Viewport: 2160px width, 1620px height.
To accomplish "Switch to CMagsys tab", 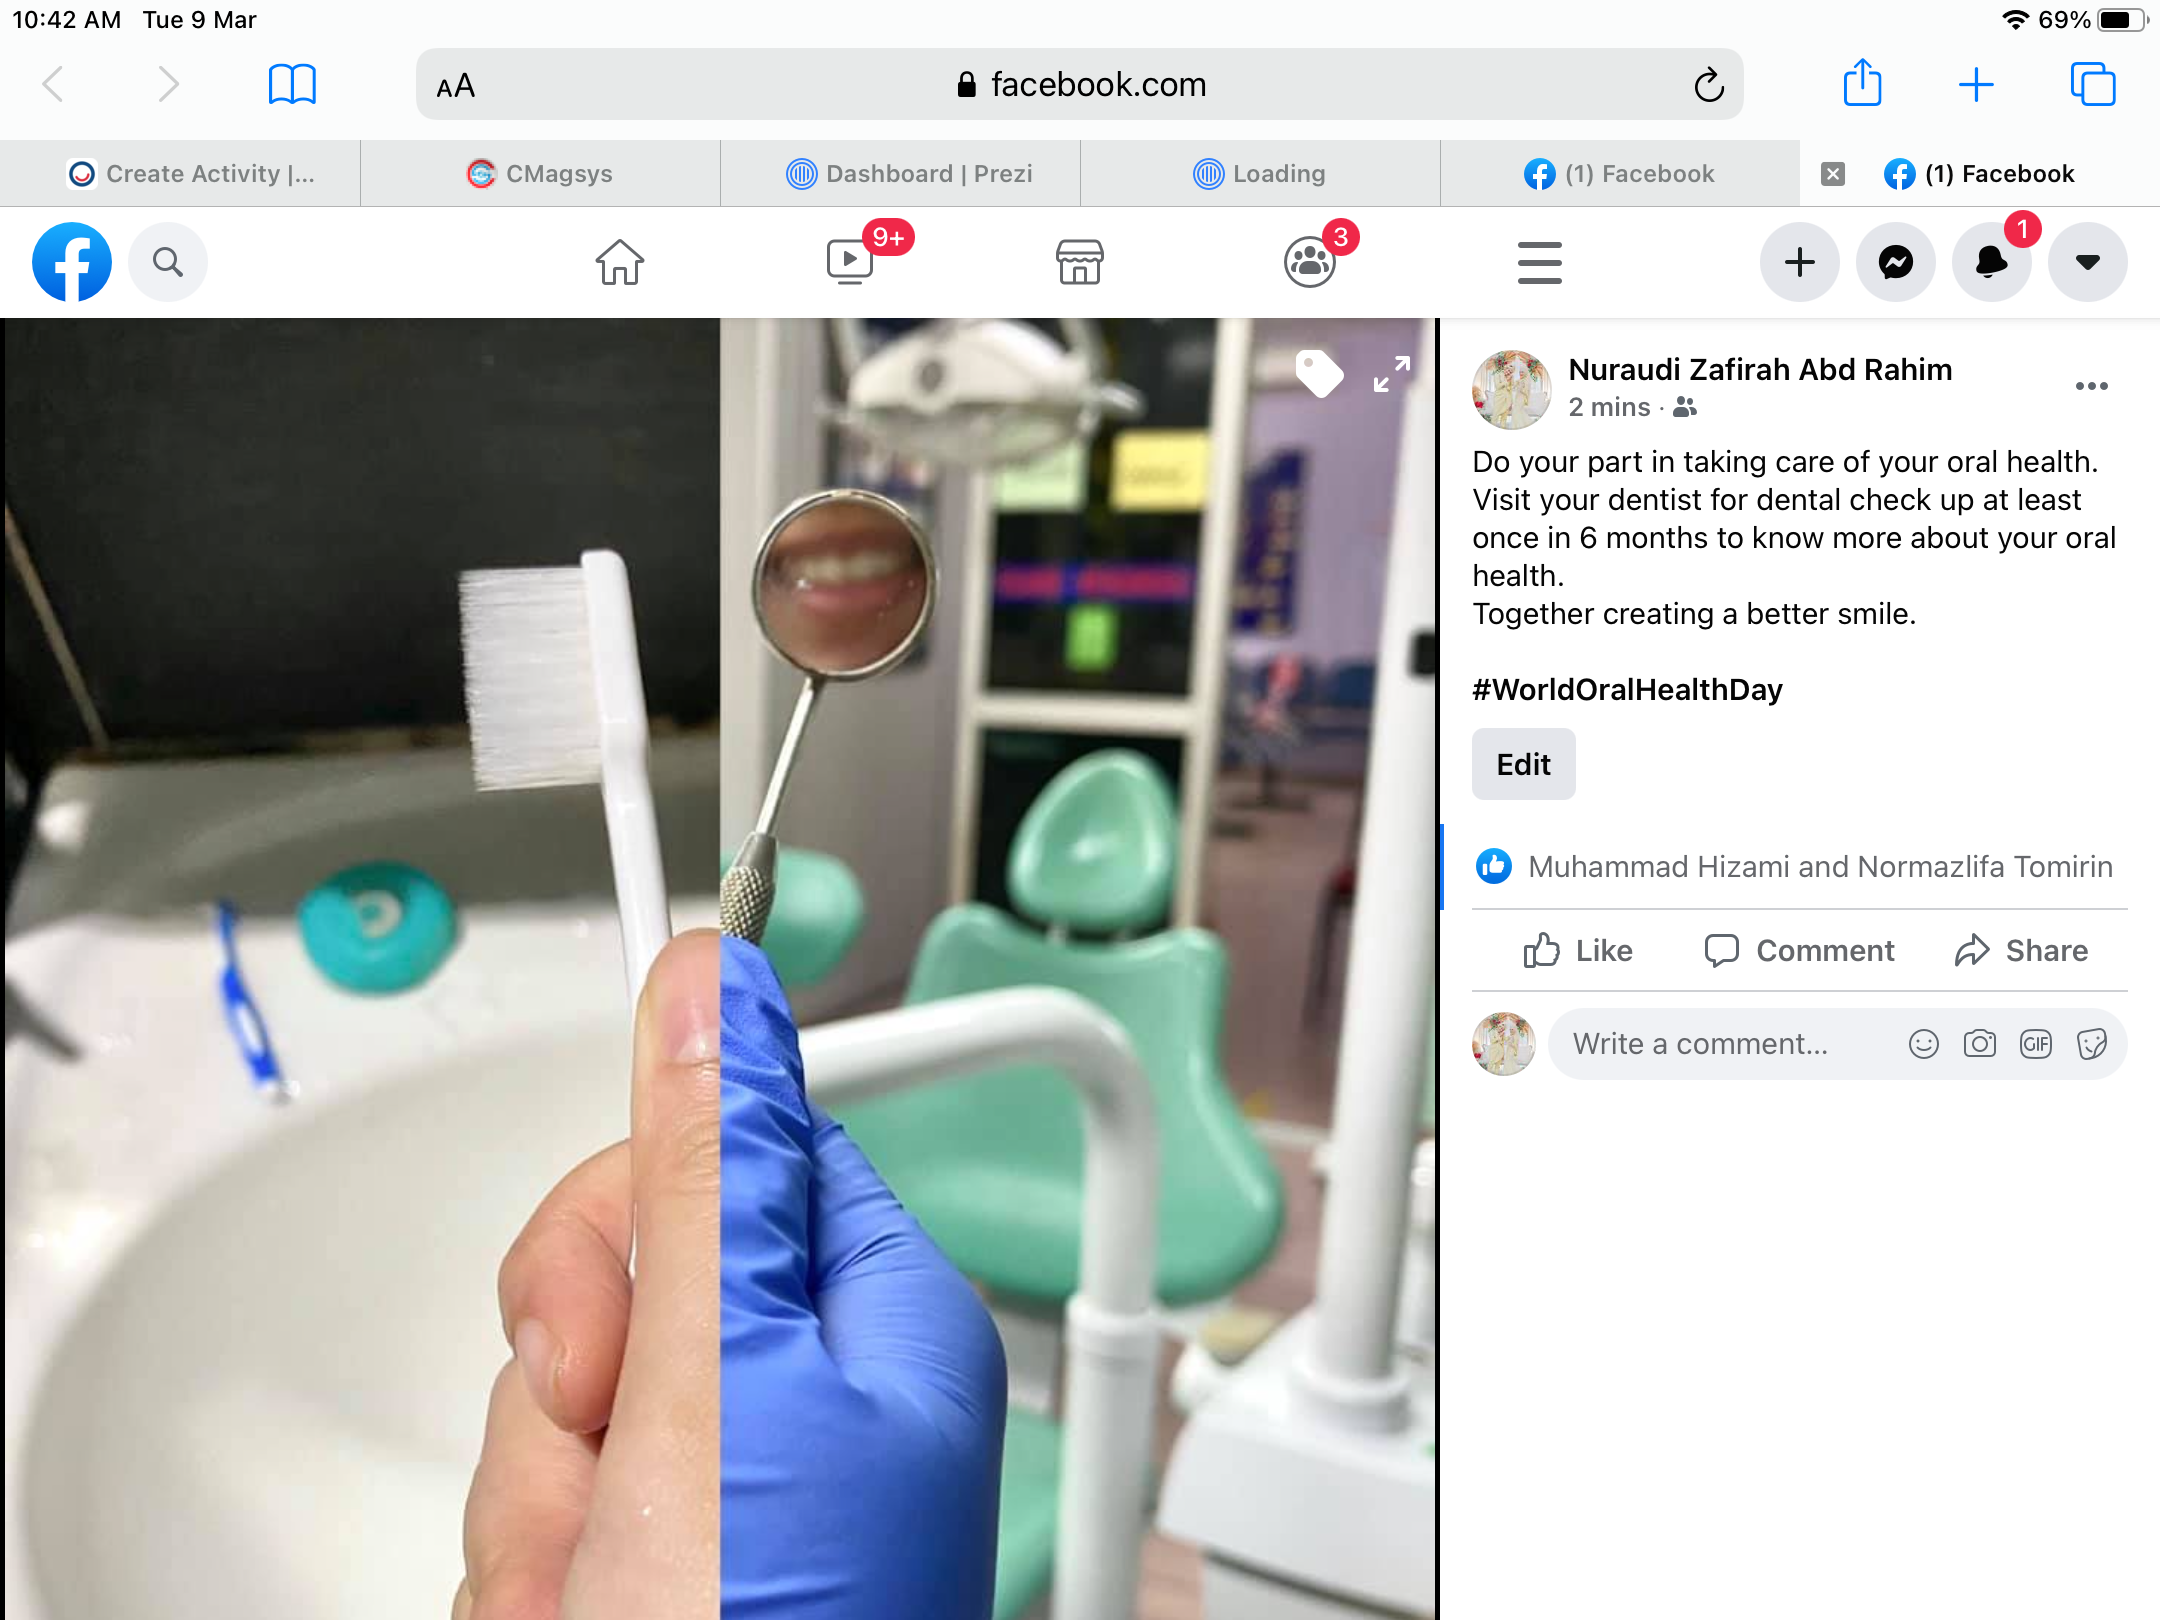I will (540, 174).
